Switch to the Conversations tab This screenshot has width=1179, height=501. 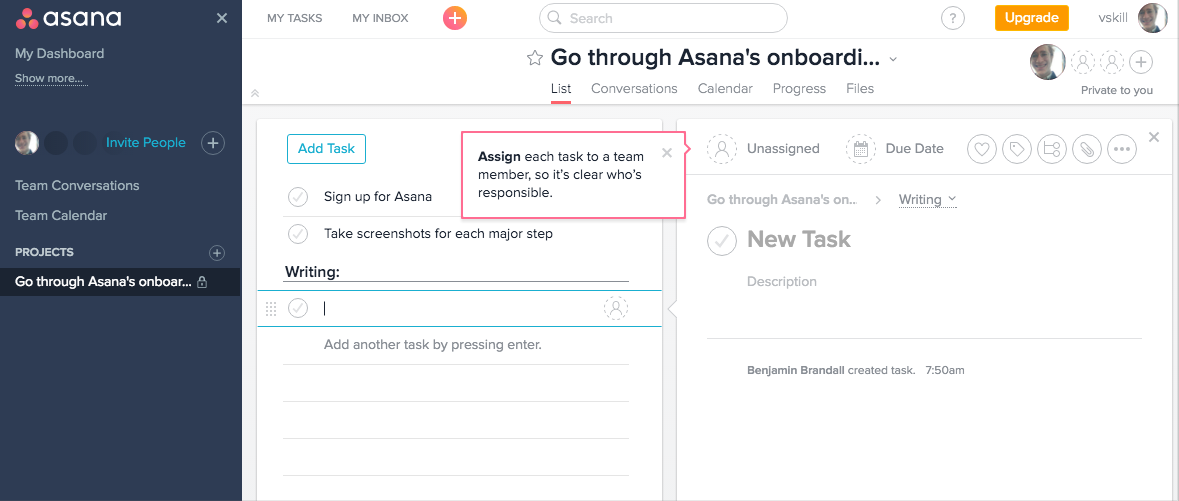pos(634,89)
